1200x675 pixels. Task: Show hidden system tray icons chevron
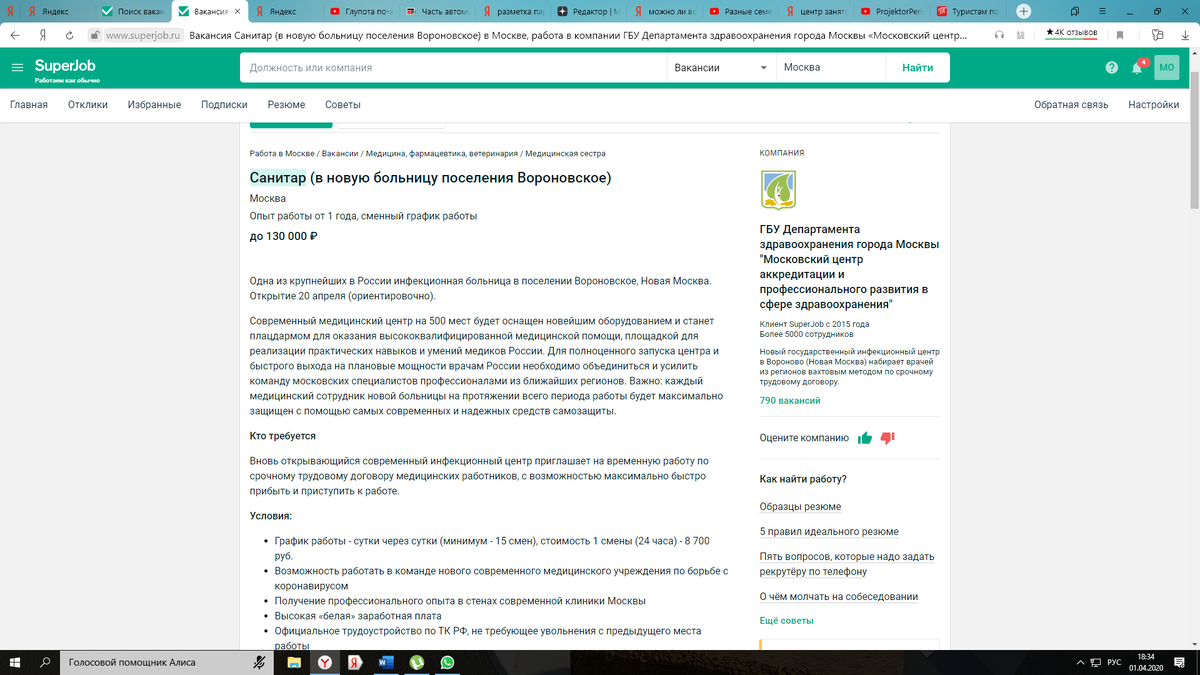(1081, 662)
